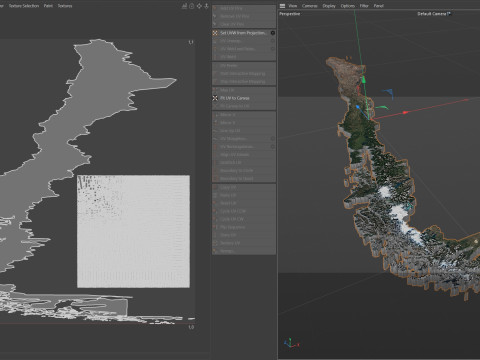Viewport: 480px width, 360px height.
Task: Open options gear for Set UVW from Projection
Action: (273, 33)
